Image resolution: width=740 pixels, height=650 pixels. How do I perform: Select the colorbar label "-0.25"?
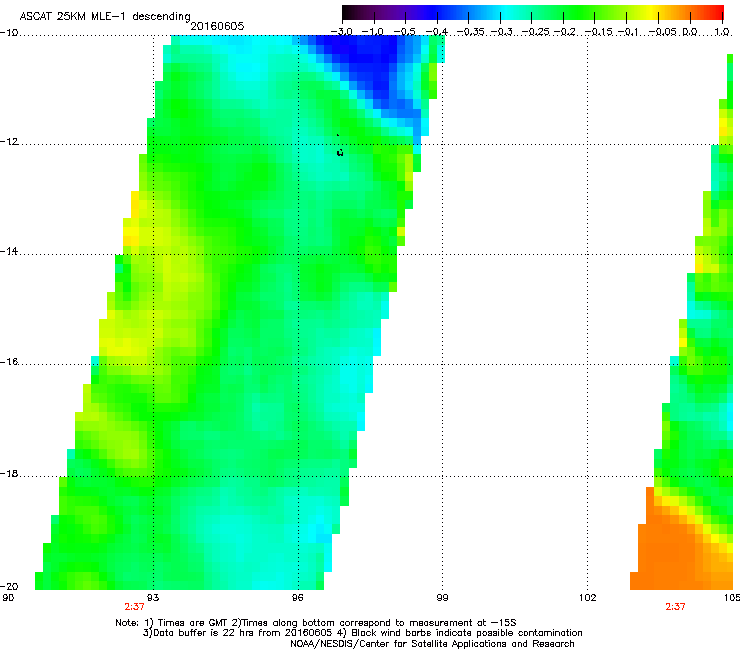pyautogui.click(x=535, y=32)
